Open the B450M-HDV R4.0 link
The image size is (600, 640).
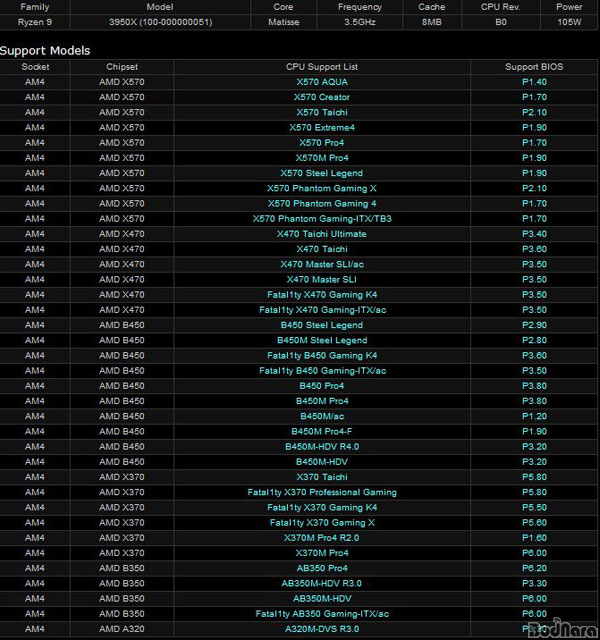pos(322,447)
